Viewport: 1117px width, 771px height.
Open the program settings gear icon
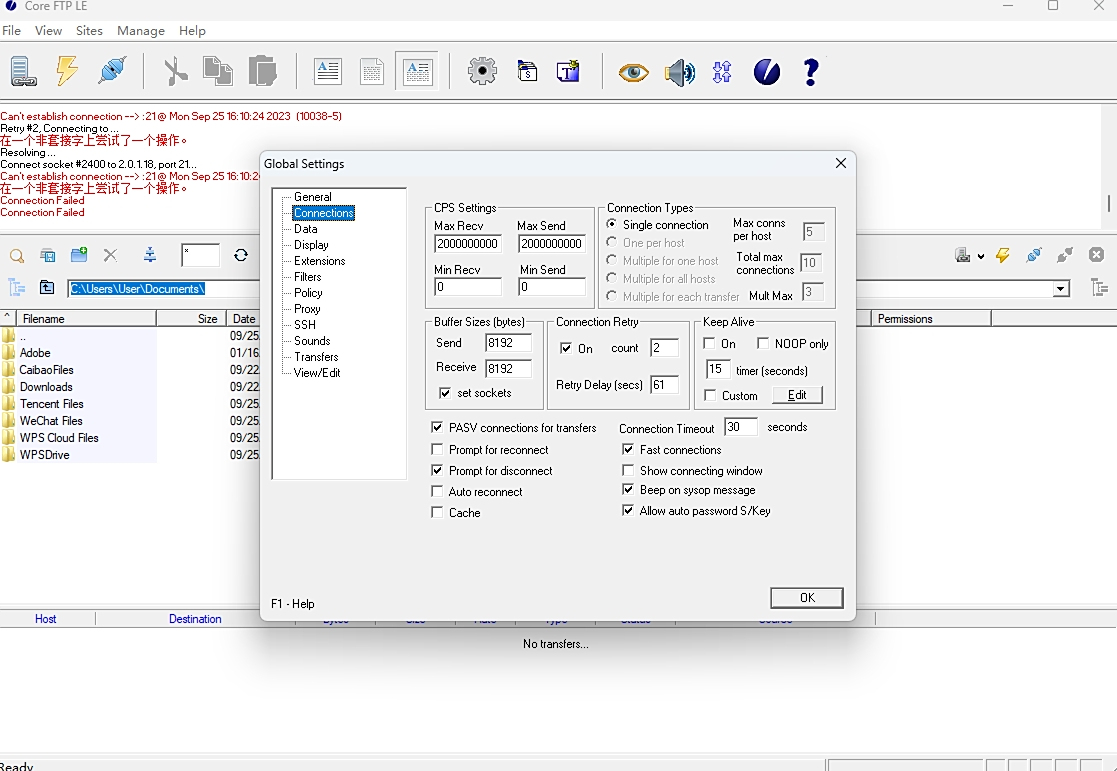pos(481,71)
